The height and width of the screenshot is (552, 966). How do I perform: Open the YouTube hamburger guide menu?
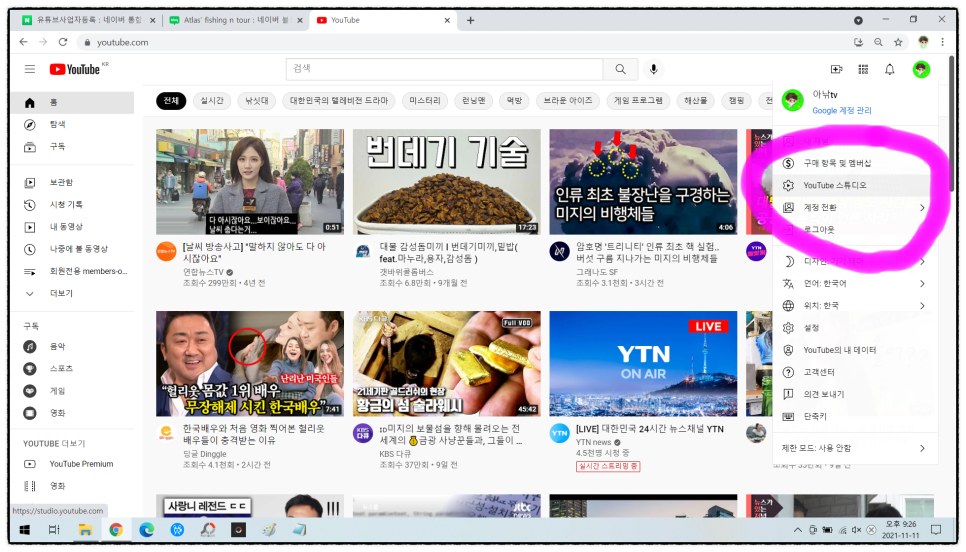tap(30, 69)
